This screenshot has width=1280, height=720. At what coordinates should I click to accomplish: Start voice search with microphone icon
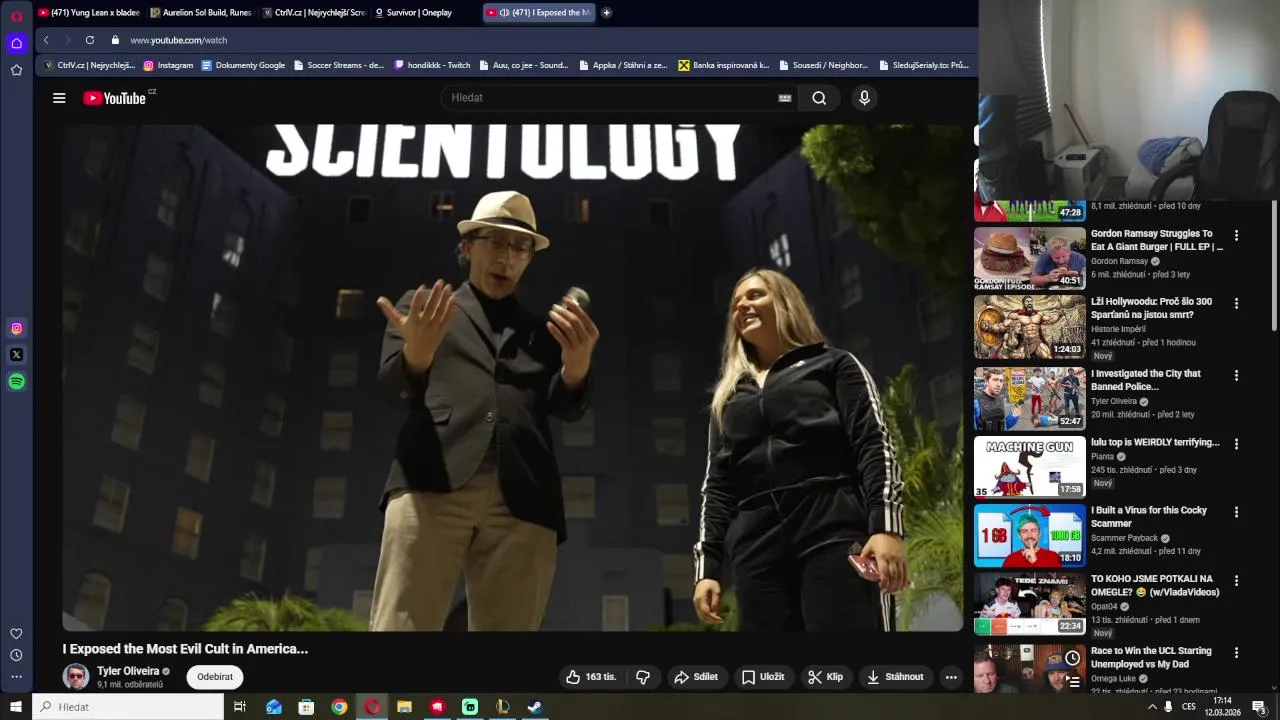pyautogui.click(x=864, y=98)
